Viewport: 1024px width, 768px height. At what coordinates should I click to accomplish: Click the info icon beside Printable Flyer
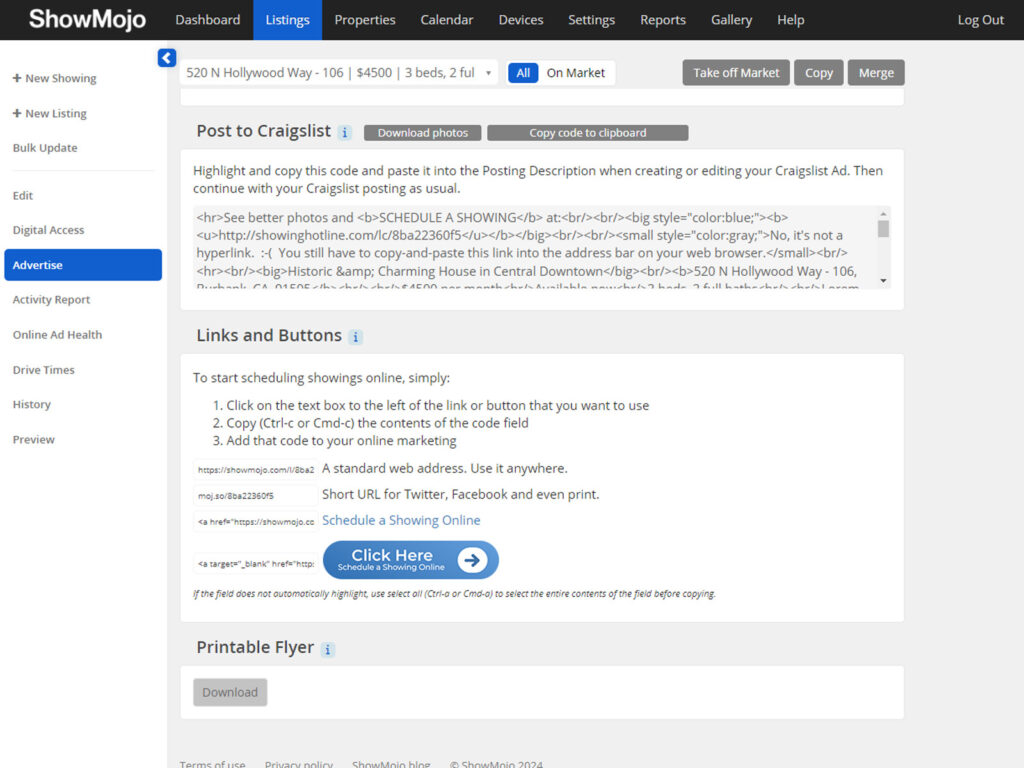pos(328,649)
